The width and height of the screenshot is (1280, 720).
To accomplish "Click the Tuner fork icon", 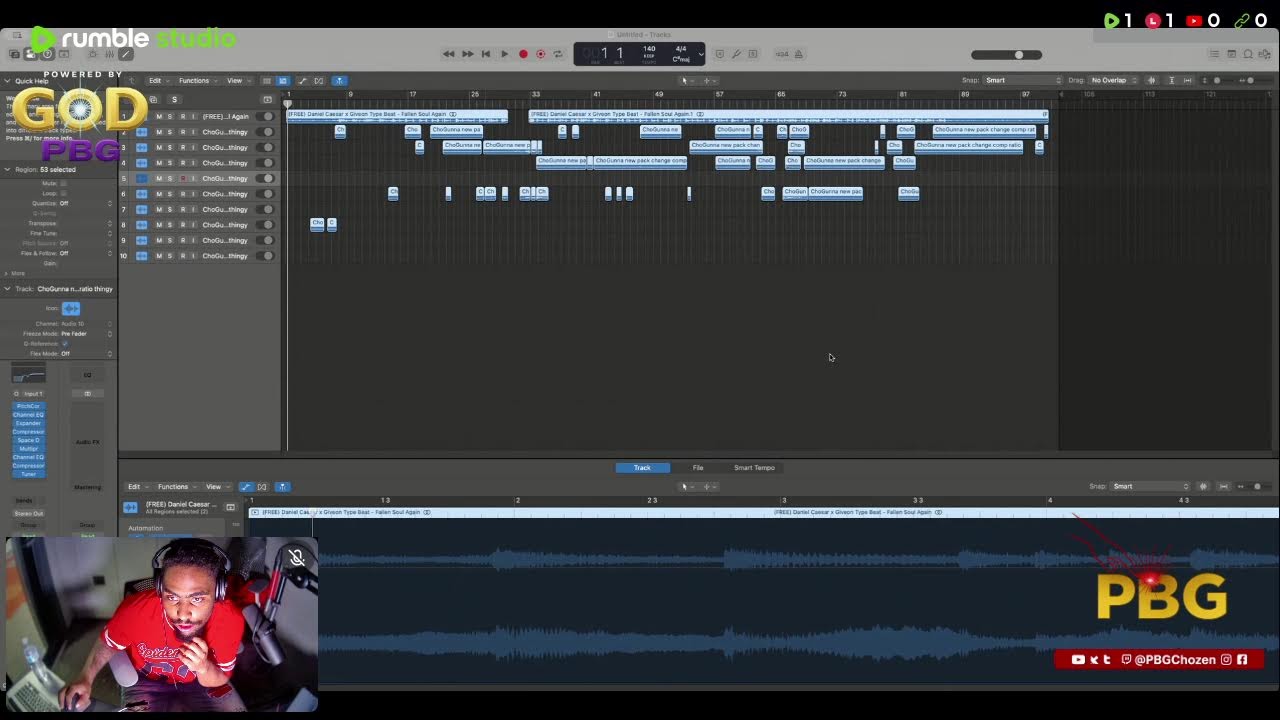I will [x=737, y=54].
